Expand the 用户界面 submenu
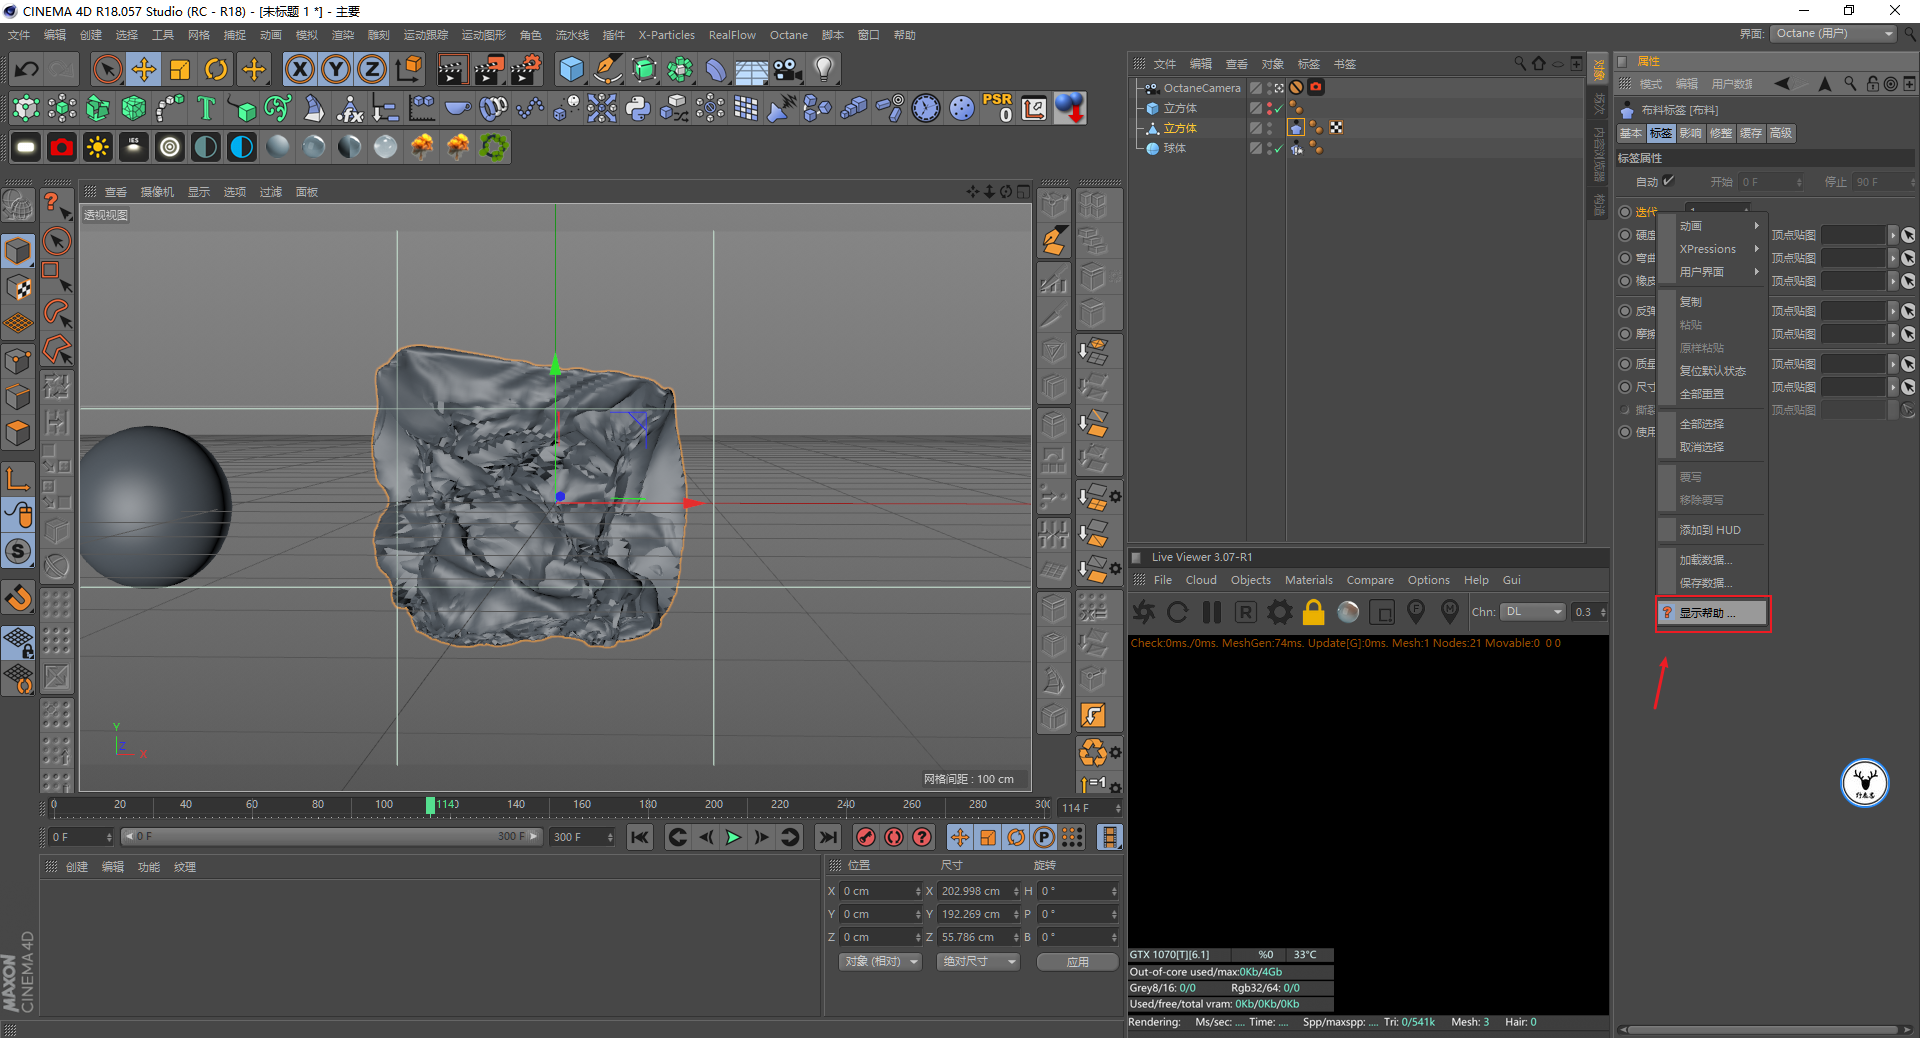The image size is (1920, 1038). pos(1712,272)
